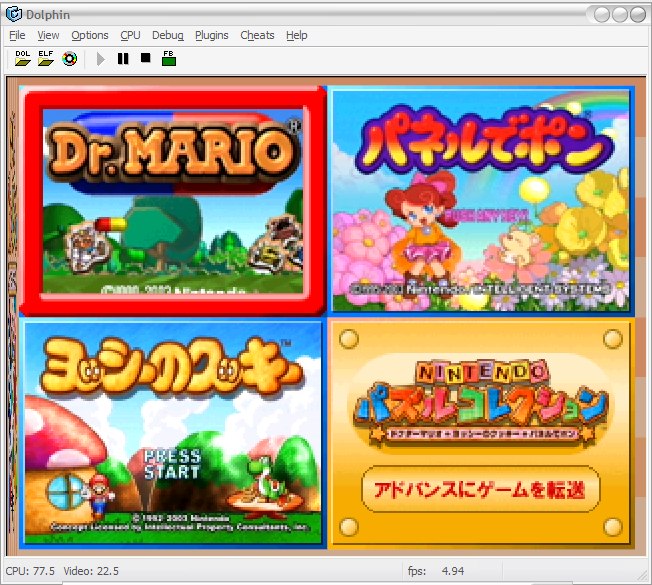Click the red Japanese transfer-to-Advance button

coord(481,489)
